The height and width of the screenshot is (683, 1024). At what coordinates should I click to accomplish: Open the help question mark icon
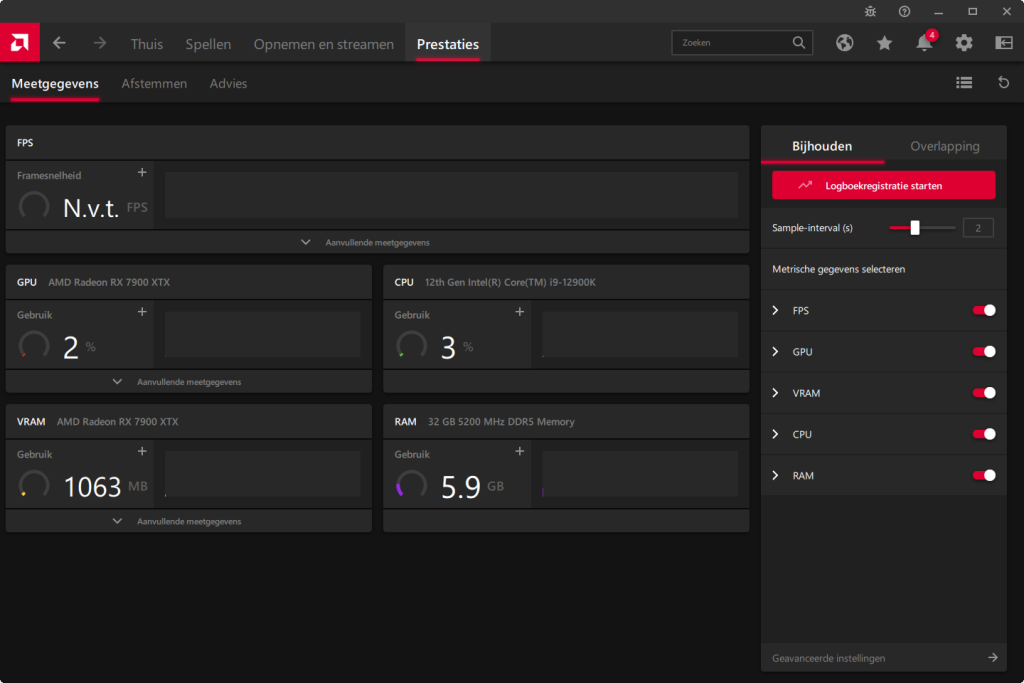(x=904, y=11)
